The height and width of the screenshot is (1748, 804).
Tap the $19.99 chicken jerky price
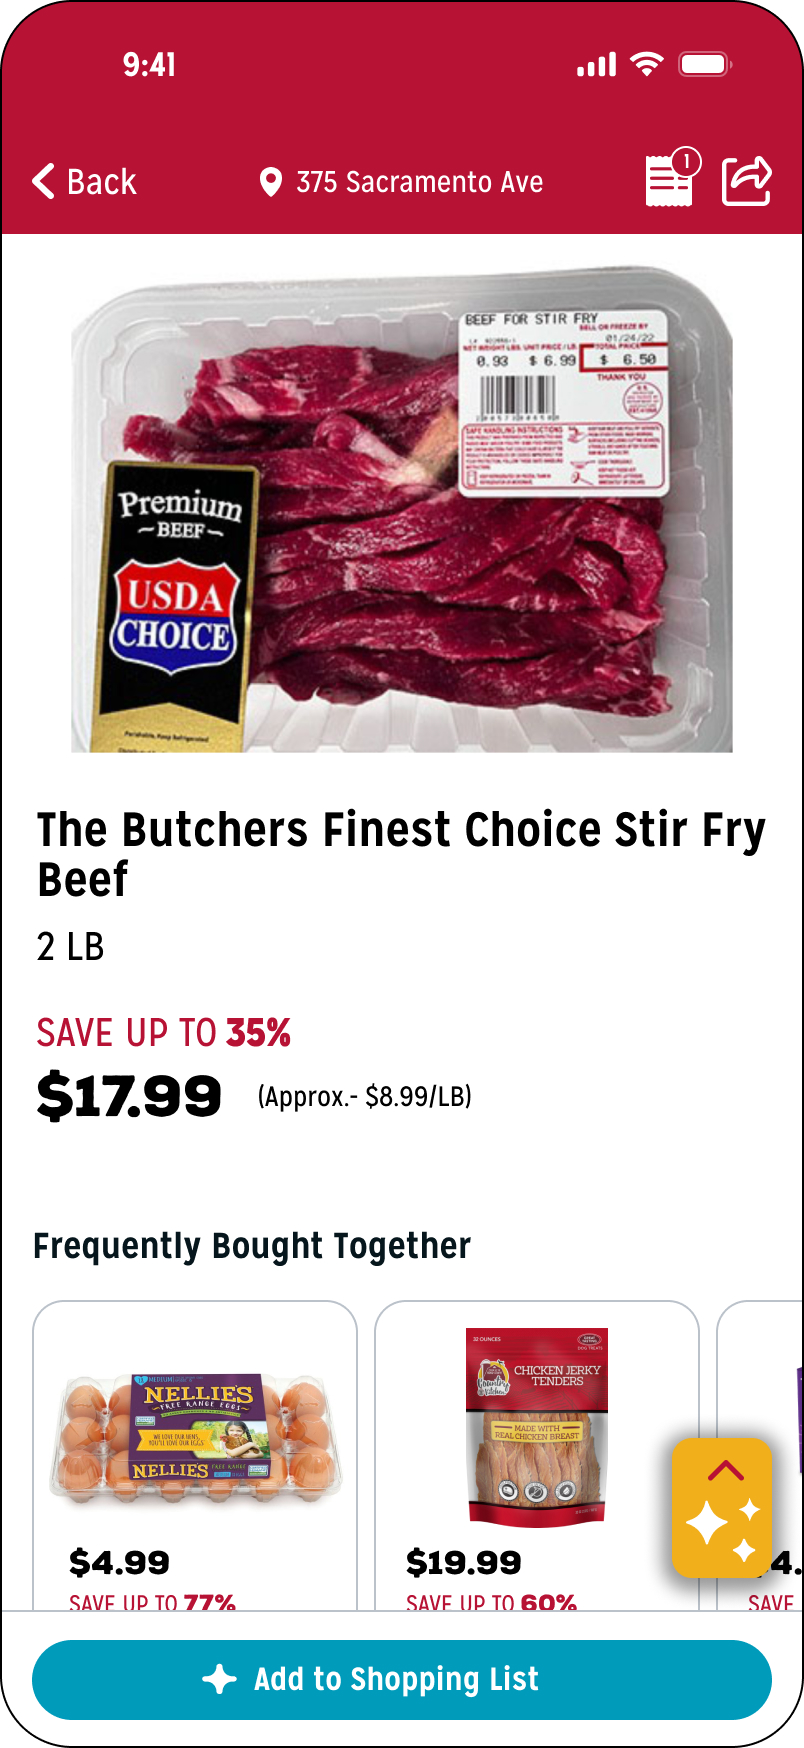coord(463,1562)
